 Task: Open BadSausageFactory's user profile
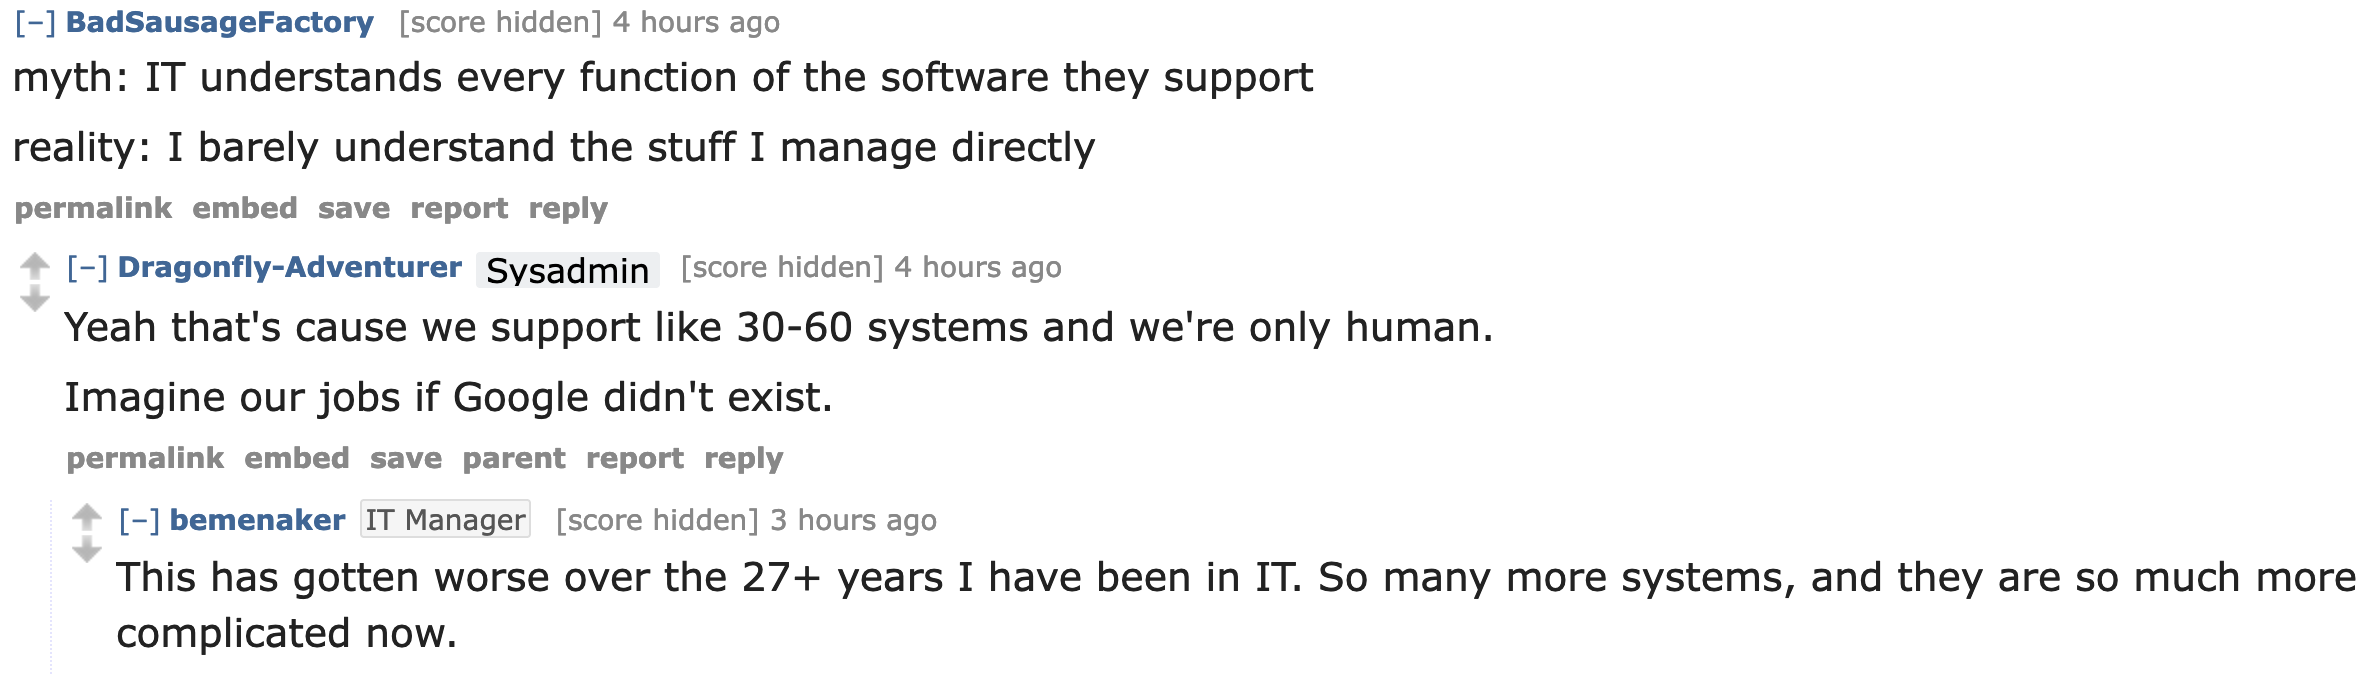(219, 22)
